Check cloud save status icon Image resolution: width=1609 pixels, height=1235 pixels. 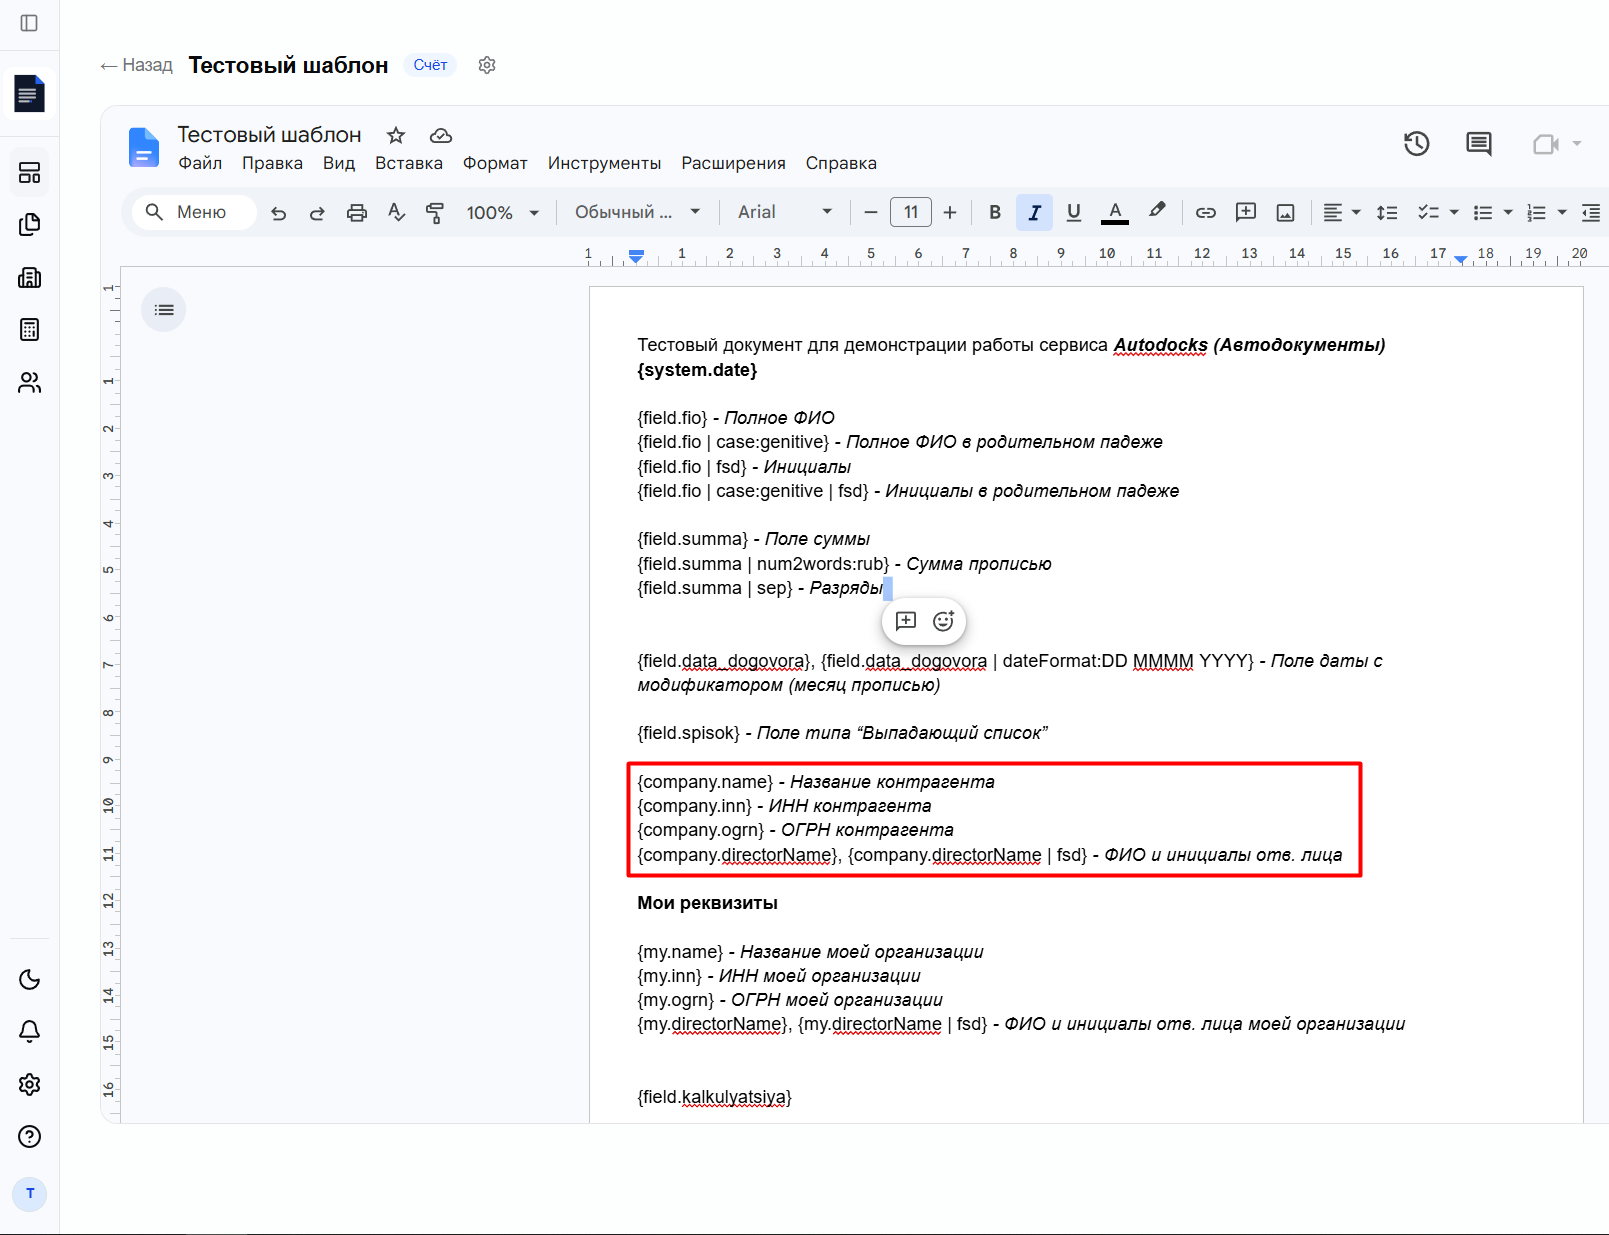pos(441,135)
